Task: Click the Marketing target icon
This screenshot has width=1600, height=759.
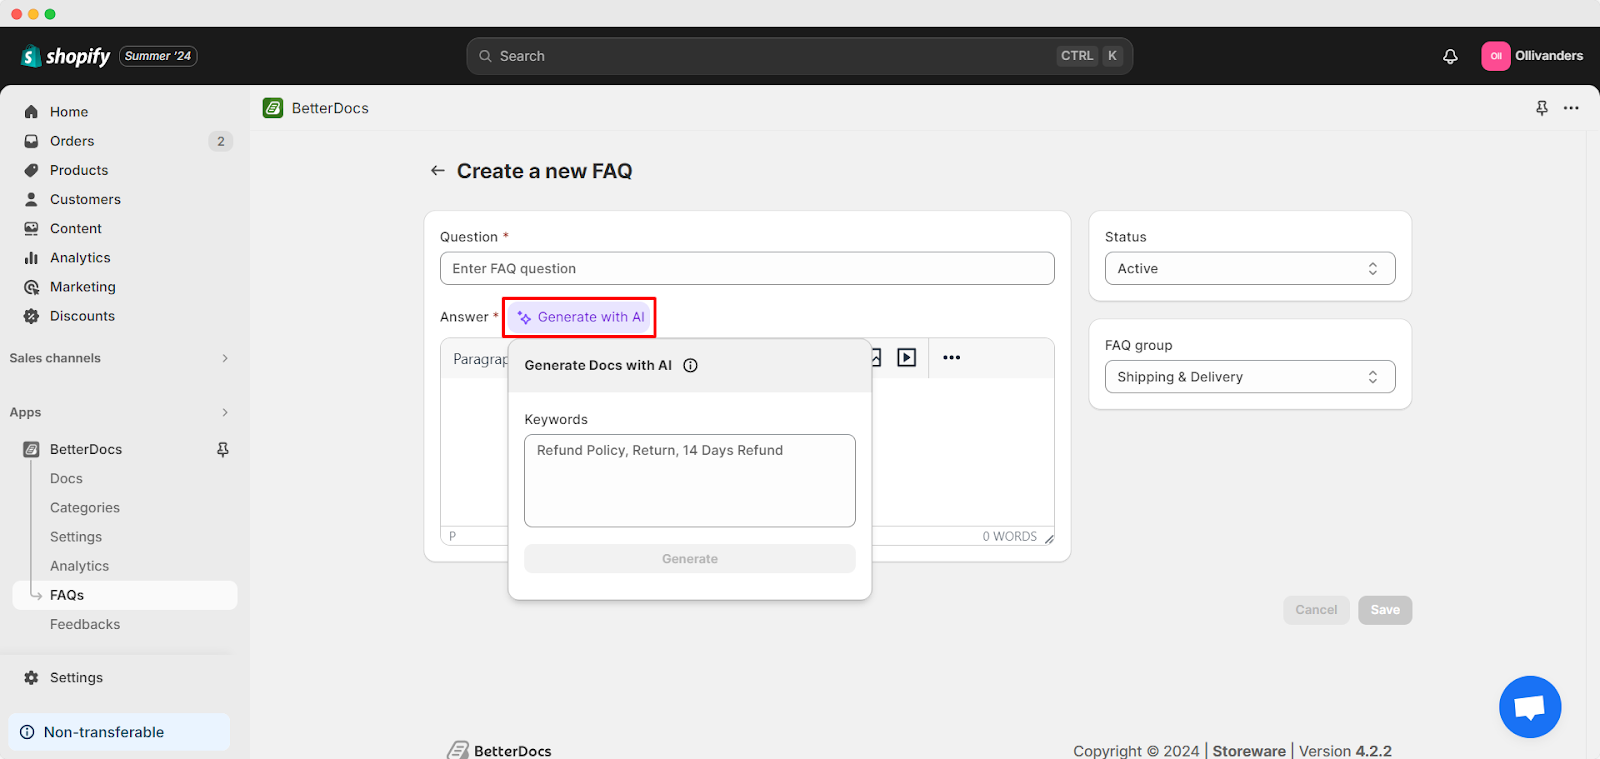Action: (31, 287)
